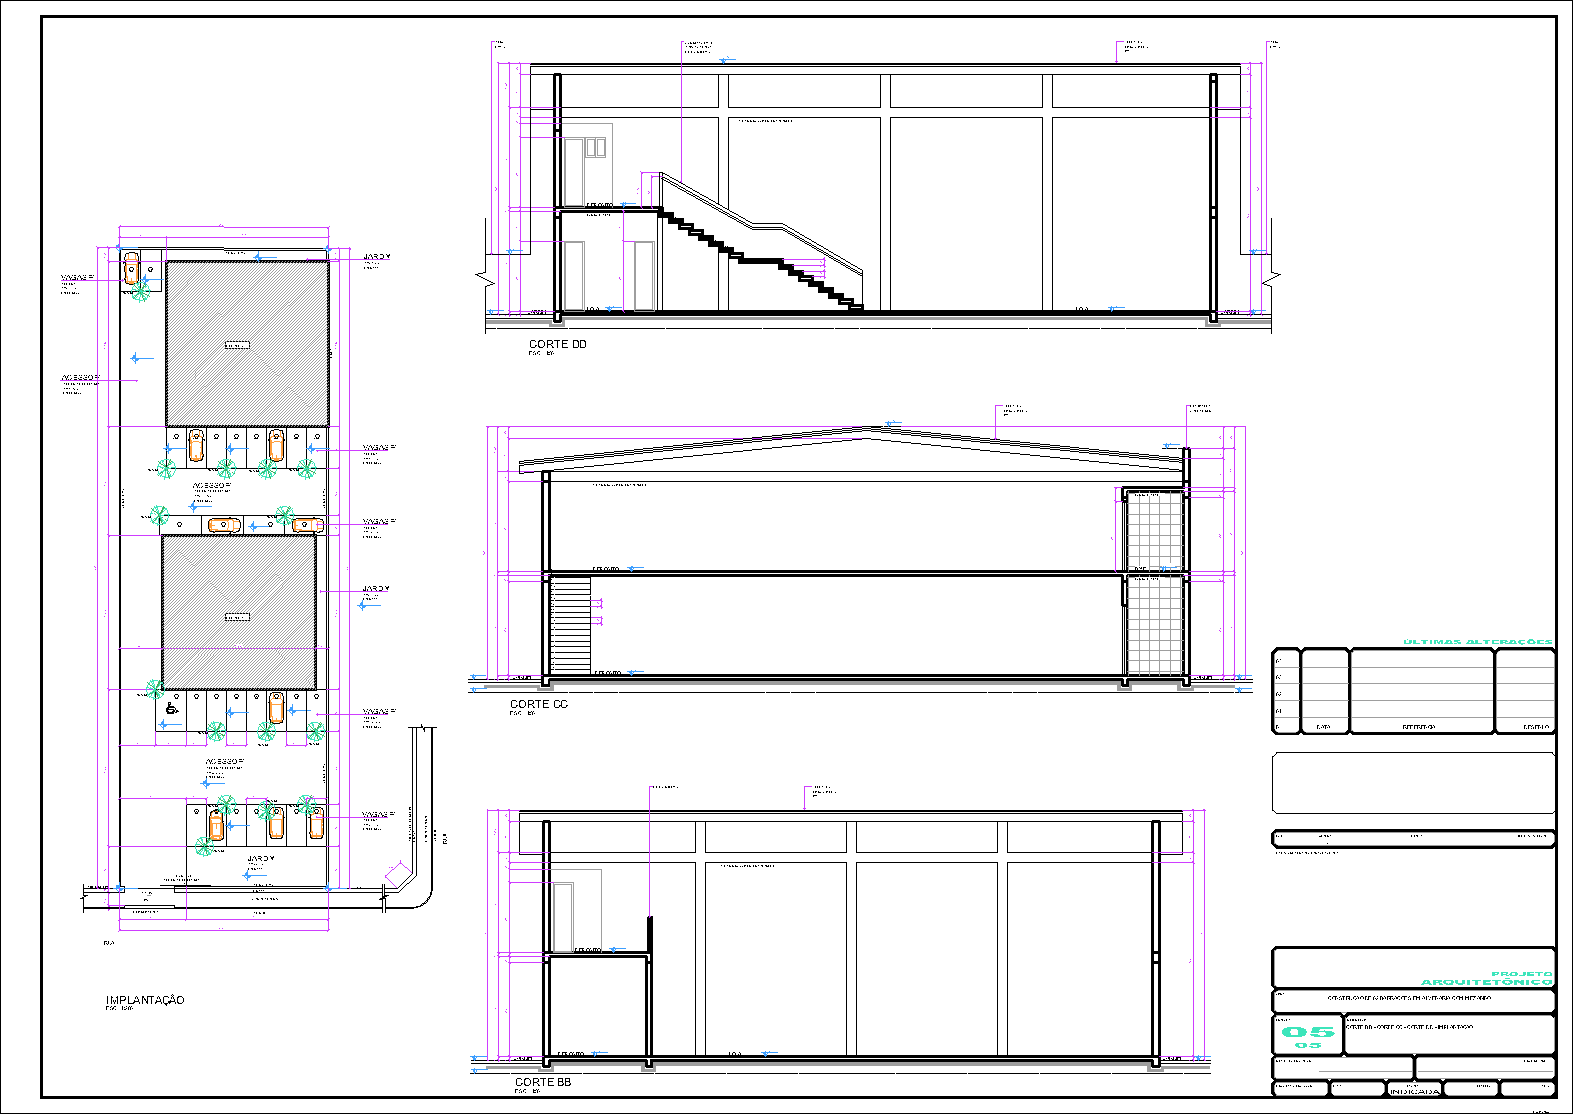
Task: Click the IMPLANTAÇÃO drawing title
Action: pyautogui.click(x=145, y=1000)
